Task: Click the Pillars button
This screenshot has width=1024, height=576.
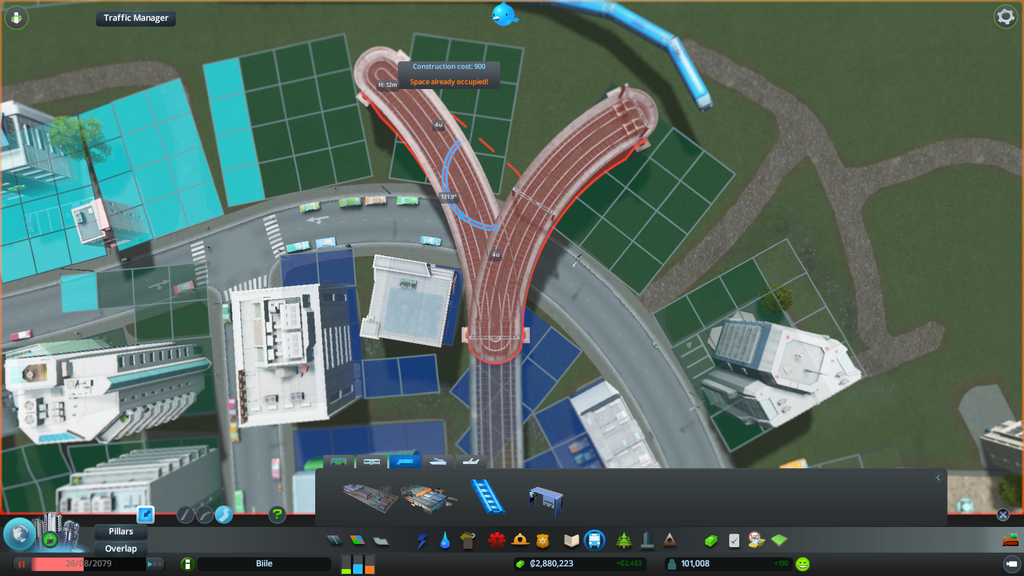Action: point(121,532)
